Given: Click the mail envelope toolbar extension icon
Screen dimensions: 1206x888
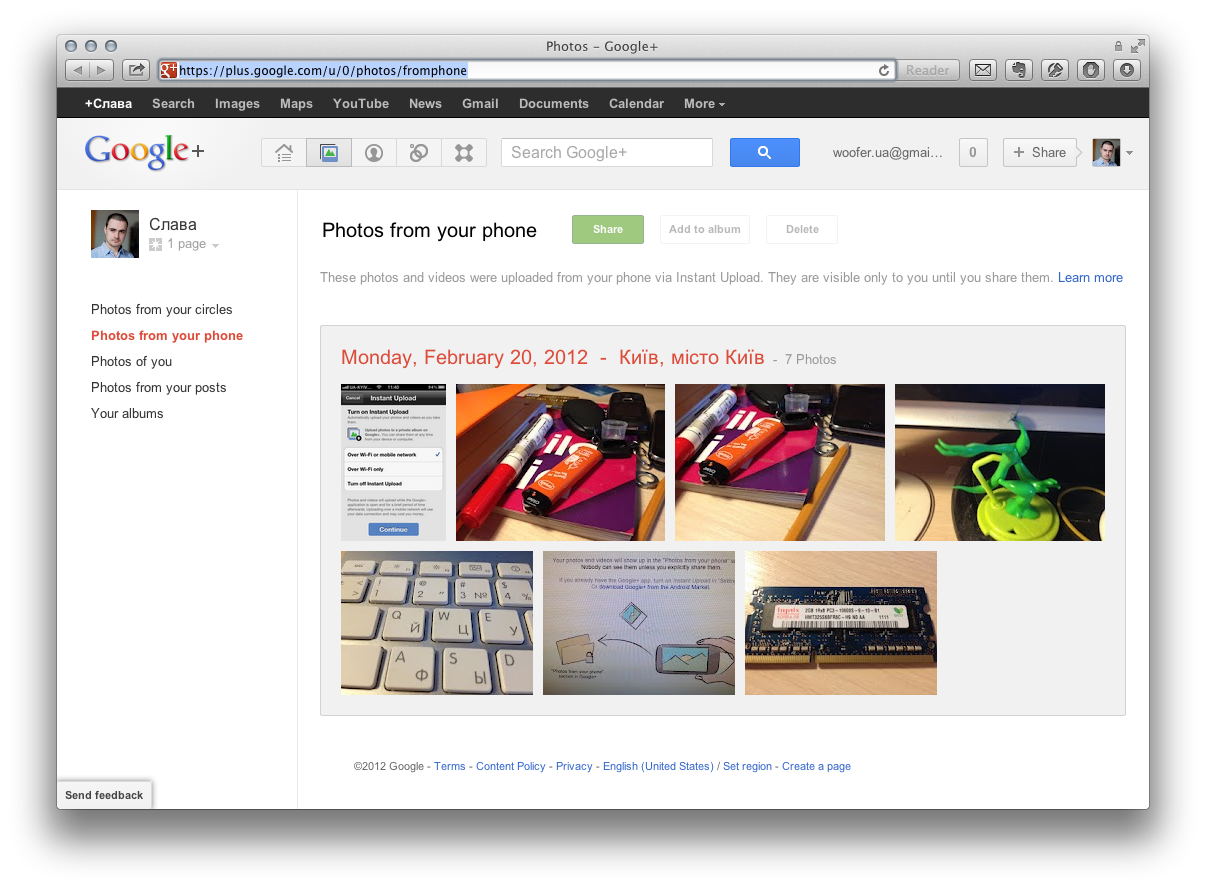Looking at the screenshot, I should pos(983,70).
